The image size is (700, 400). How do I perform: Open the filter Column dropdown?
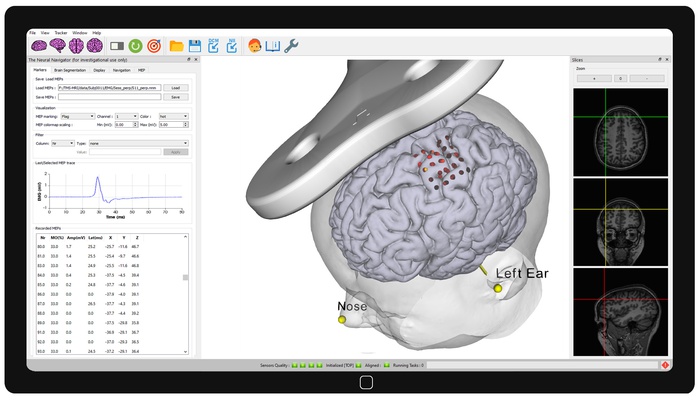(x=62, y=143)
